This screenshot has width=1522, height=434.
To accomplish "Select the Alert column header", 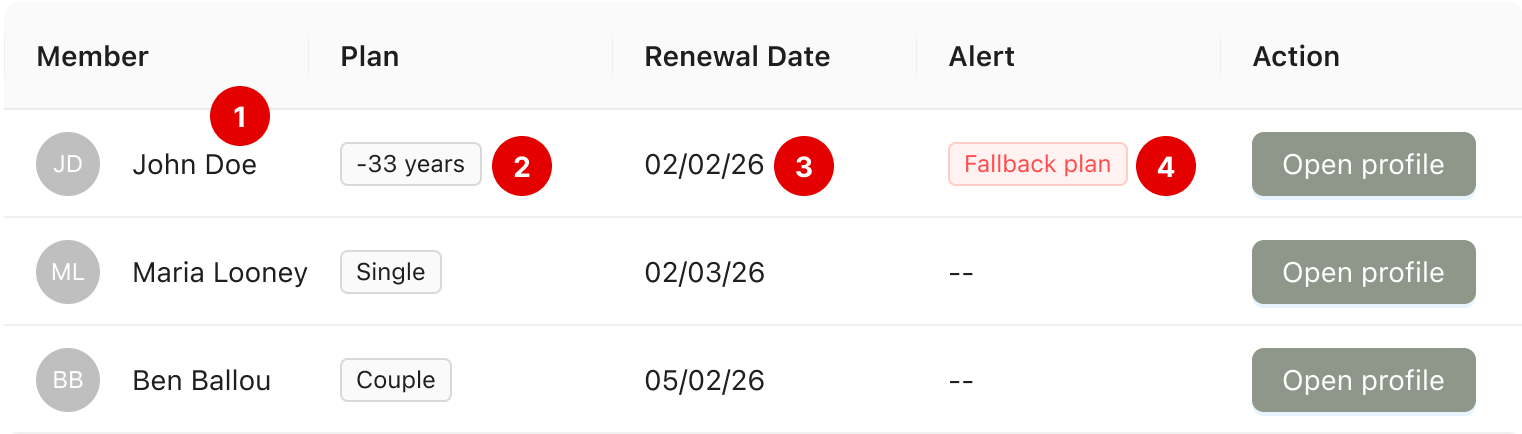I will (982, 57).
